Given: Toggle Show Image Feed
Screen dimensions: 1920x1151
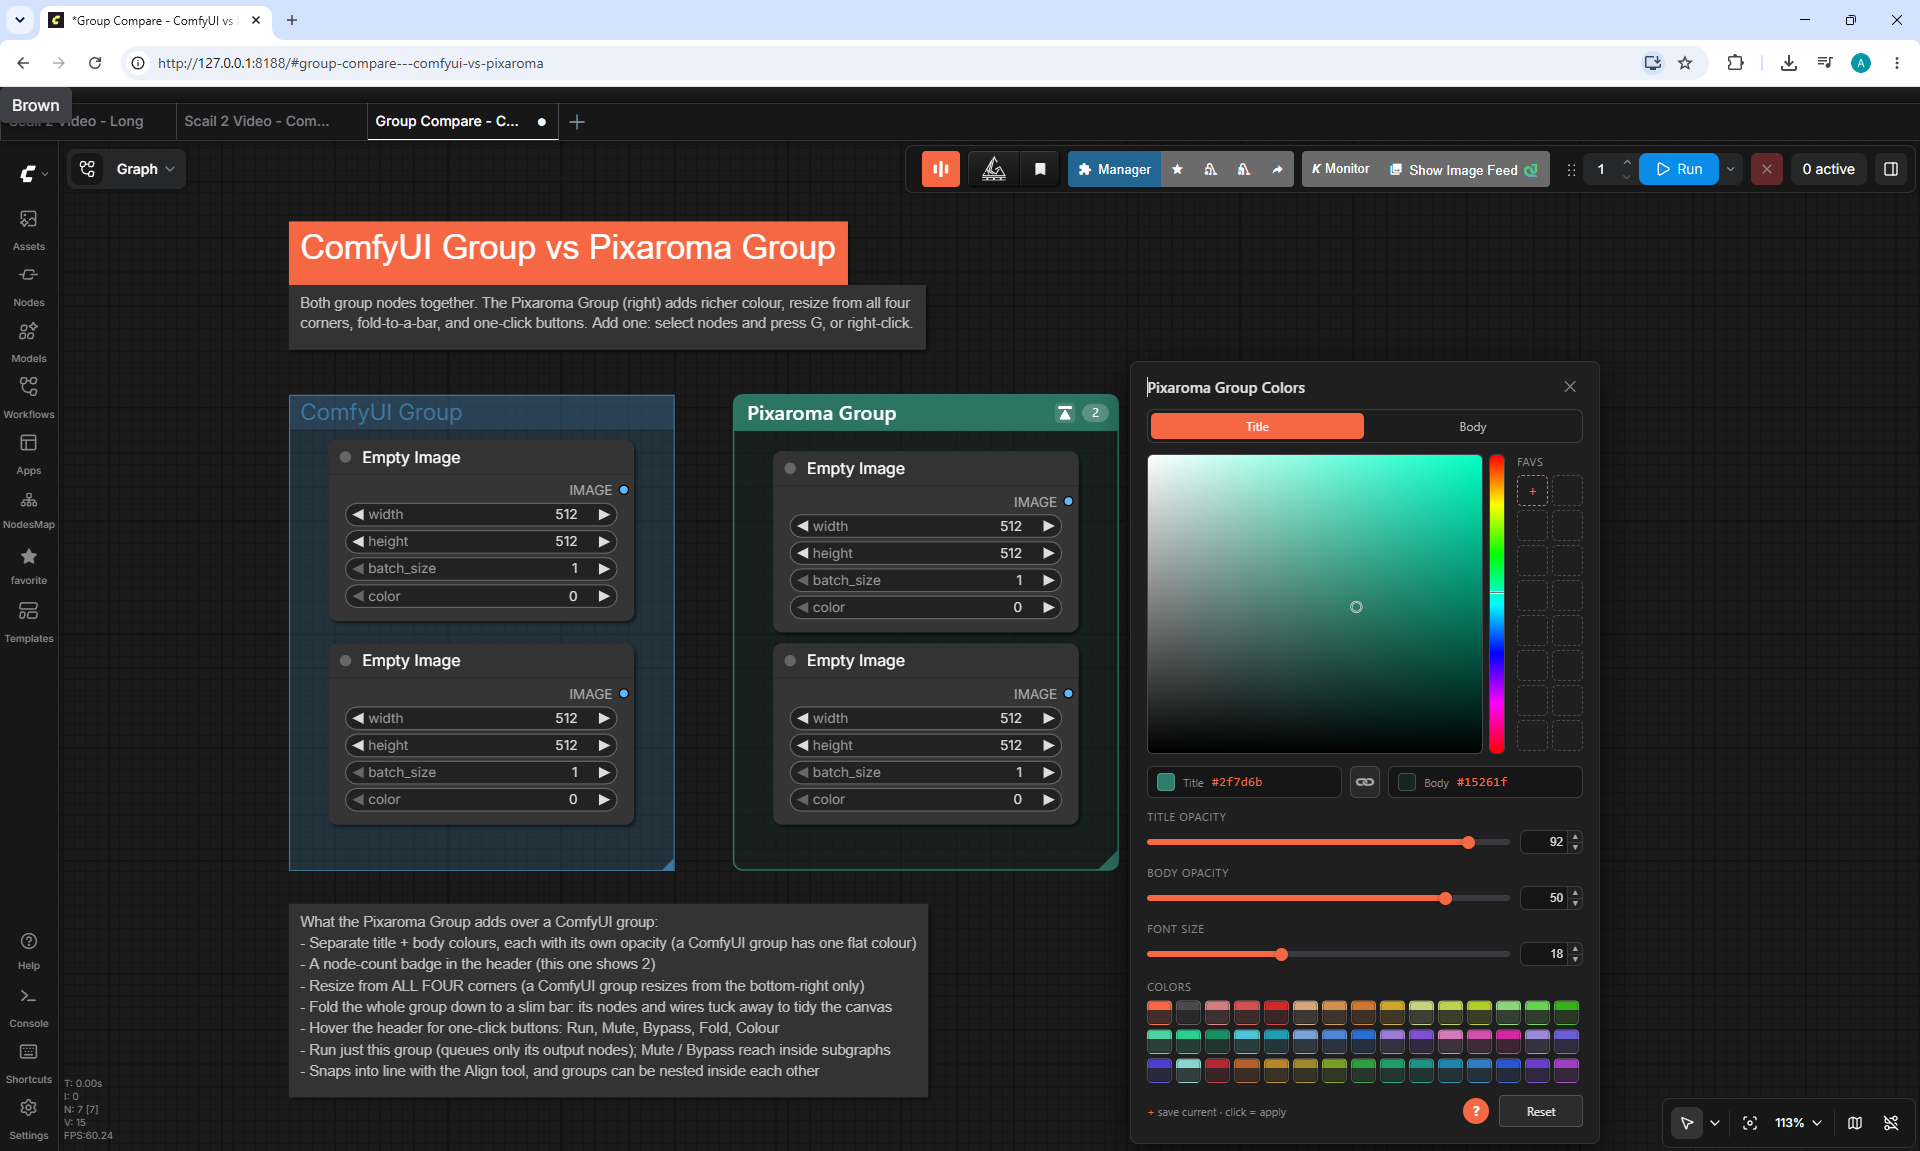Looking at the screenshot, I should click(x=1464, y=169).
